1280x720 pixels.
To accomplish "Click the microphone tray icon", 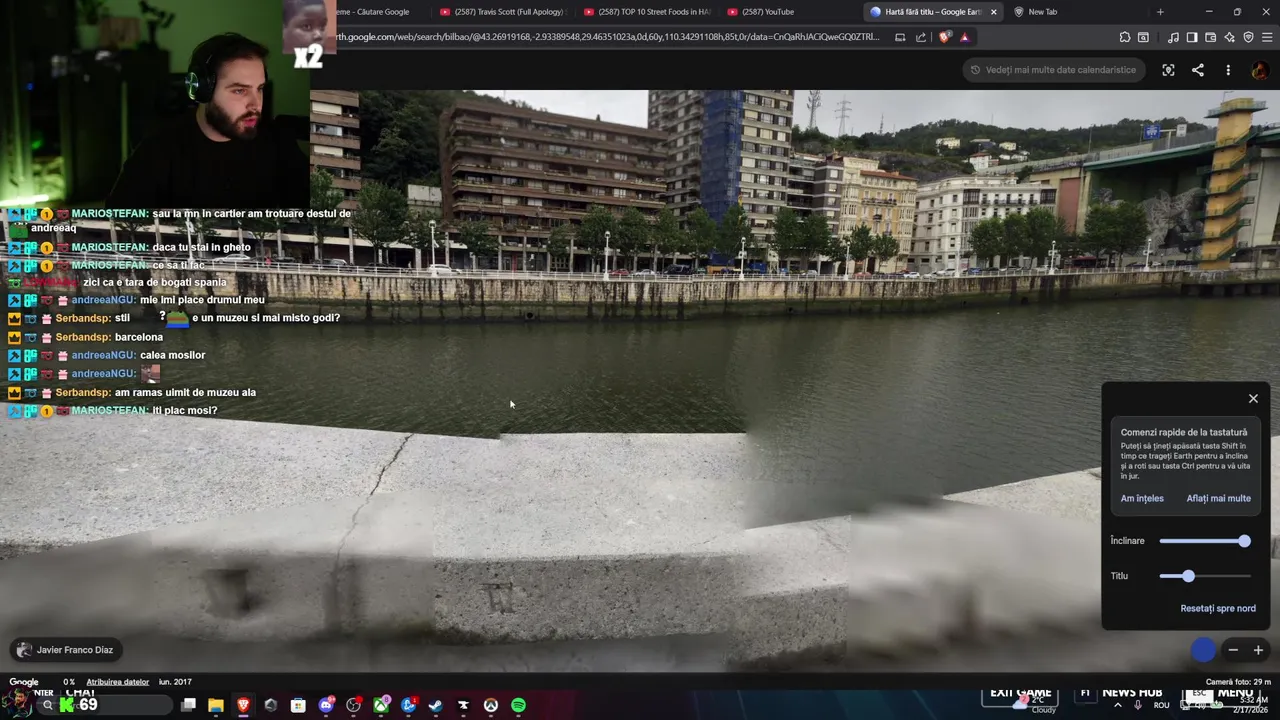I will [1138, 705].
